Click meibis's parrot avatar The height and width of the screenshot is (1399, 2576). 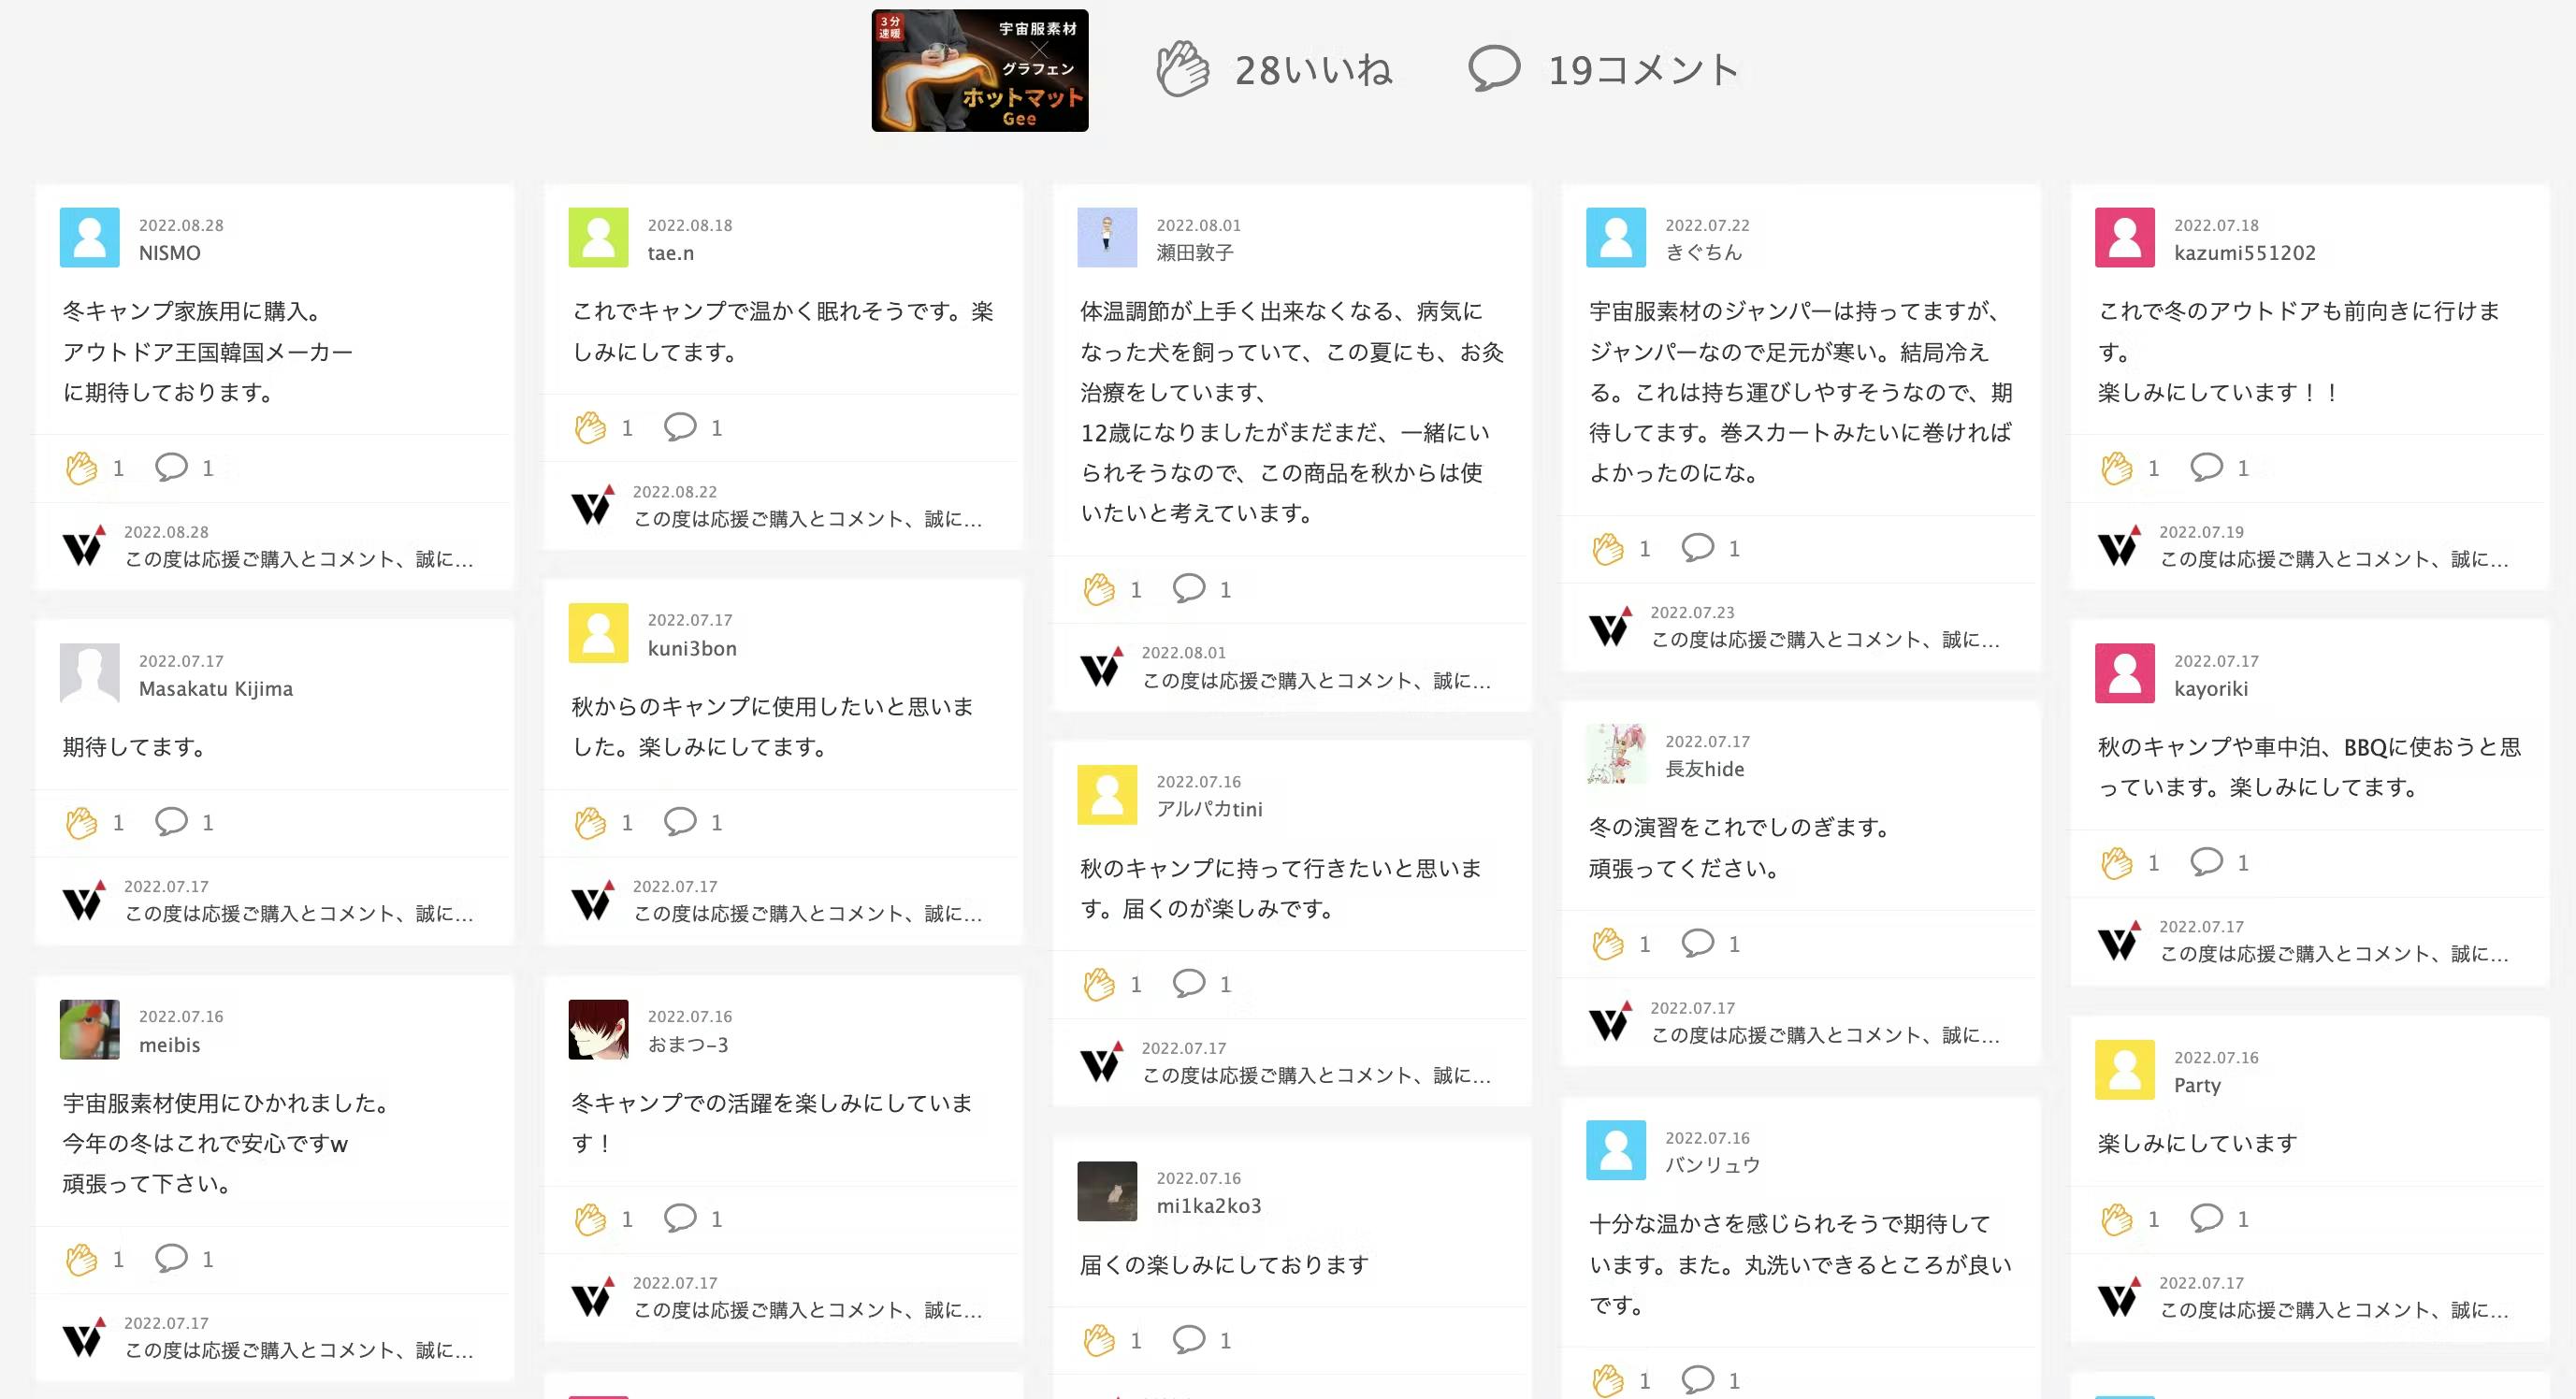point(90,1029)
